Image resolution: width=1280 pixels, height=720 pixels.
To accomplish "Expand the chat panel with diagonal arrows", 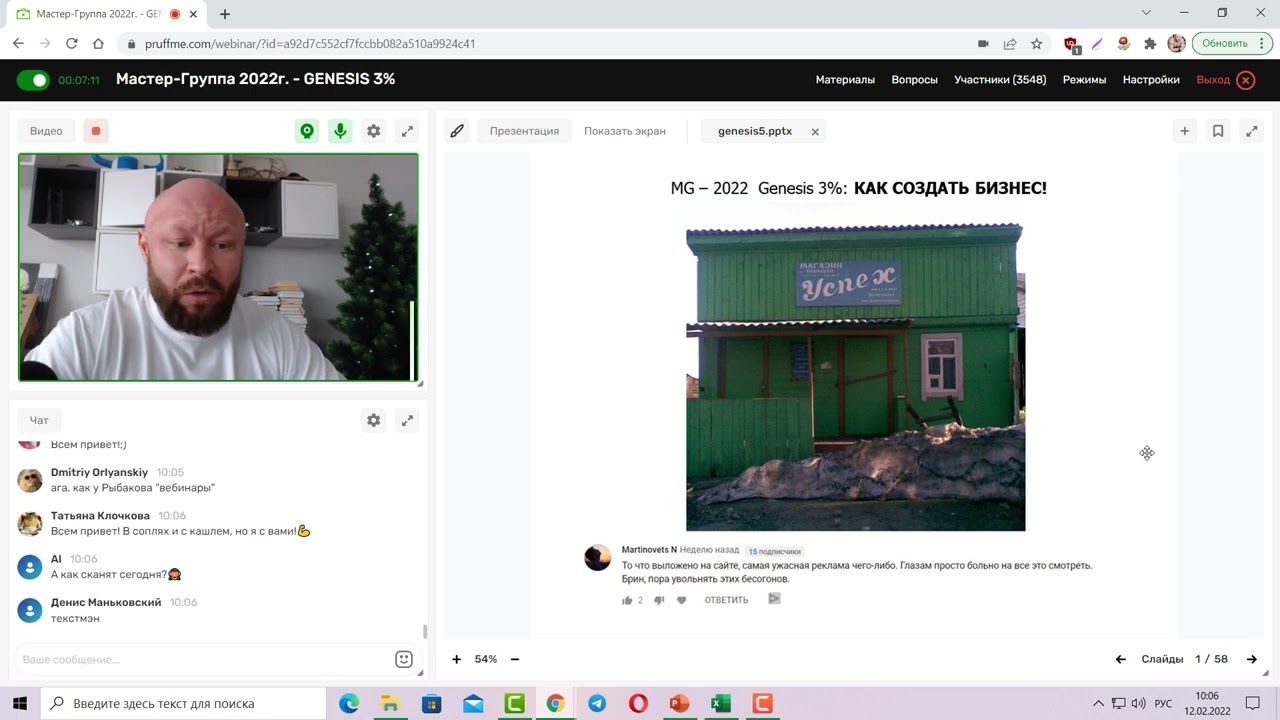I will [x=407, y=420].
